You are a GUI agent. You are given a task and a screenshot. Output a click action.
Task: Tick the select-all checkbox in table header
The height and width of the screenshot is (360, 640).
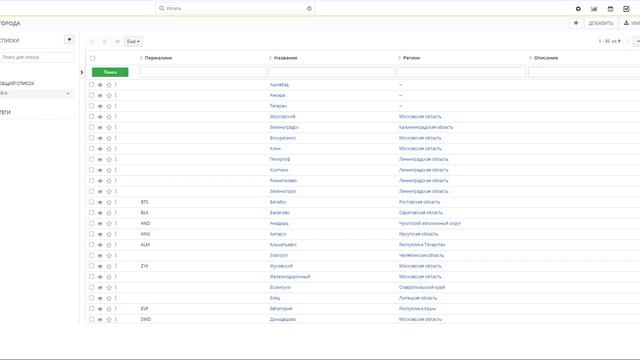tap(93, 58)
